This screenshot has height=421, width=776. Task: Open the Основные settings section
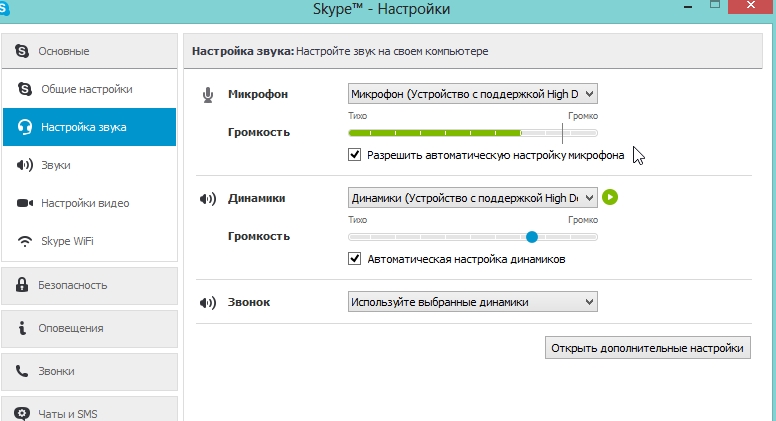90,51
